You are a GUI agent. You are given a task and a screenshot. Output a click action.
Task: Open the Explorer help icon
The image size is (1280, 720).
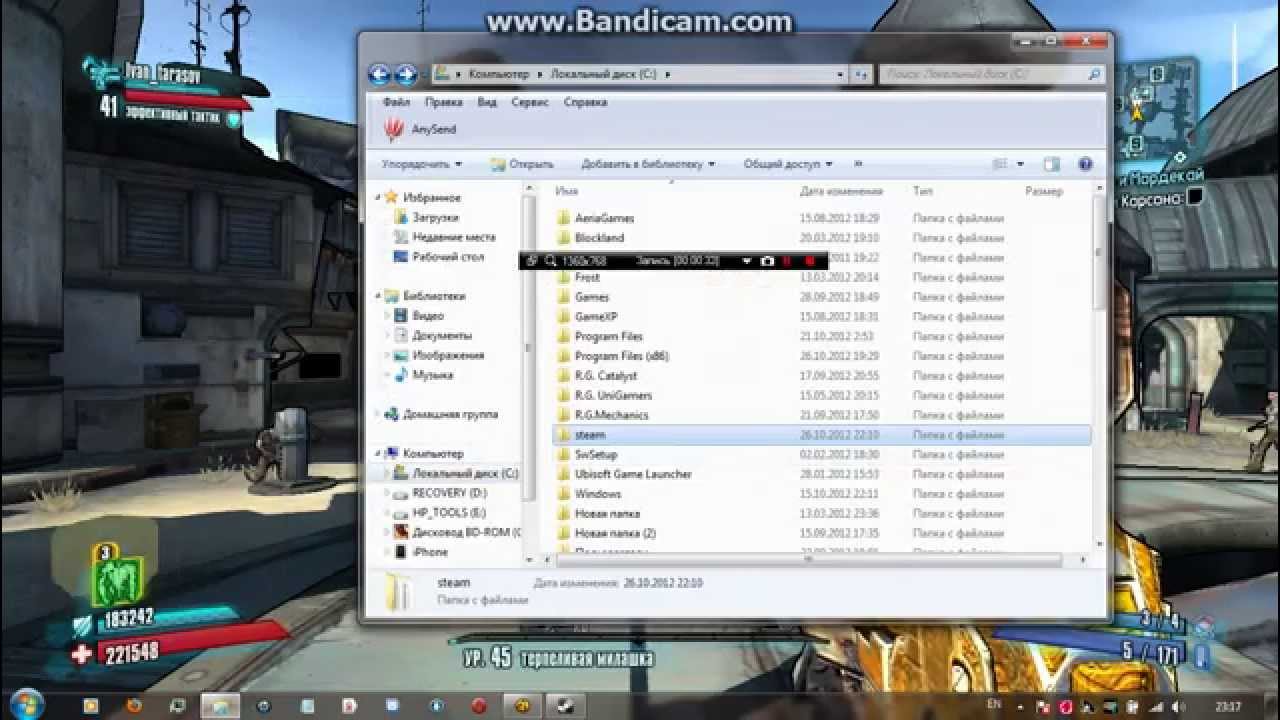[x=1085, y=164]
